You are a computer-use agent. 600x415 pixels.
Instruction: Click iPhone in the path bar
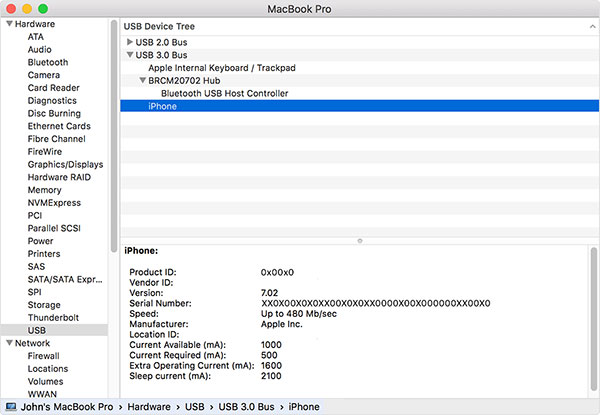(304, 407)
